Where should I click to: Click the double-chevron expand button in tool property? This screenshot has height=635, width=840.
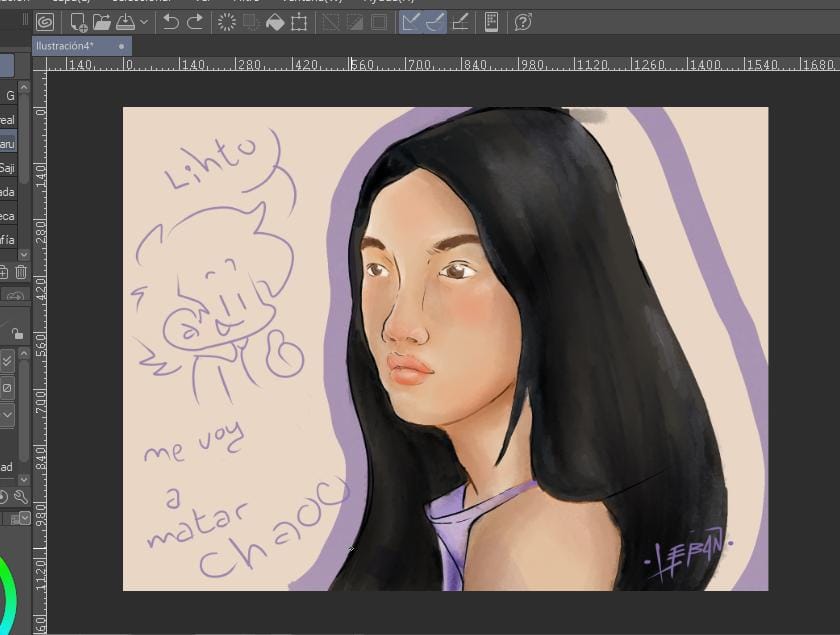pos(7,362)
